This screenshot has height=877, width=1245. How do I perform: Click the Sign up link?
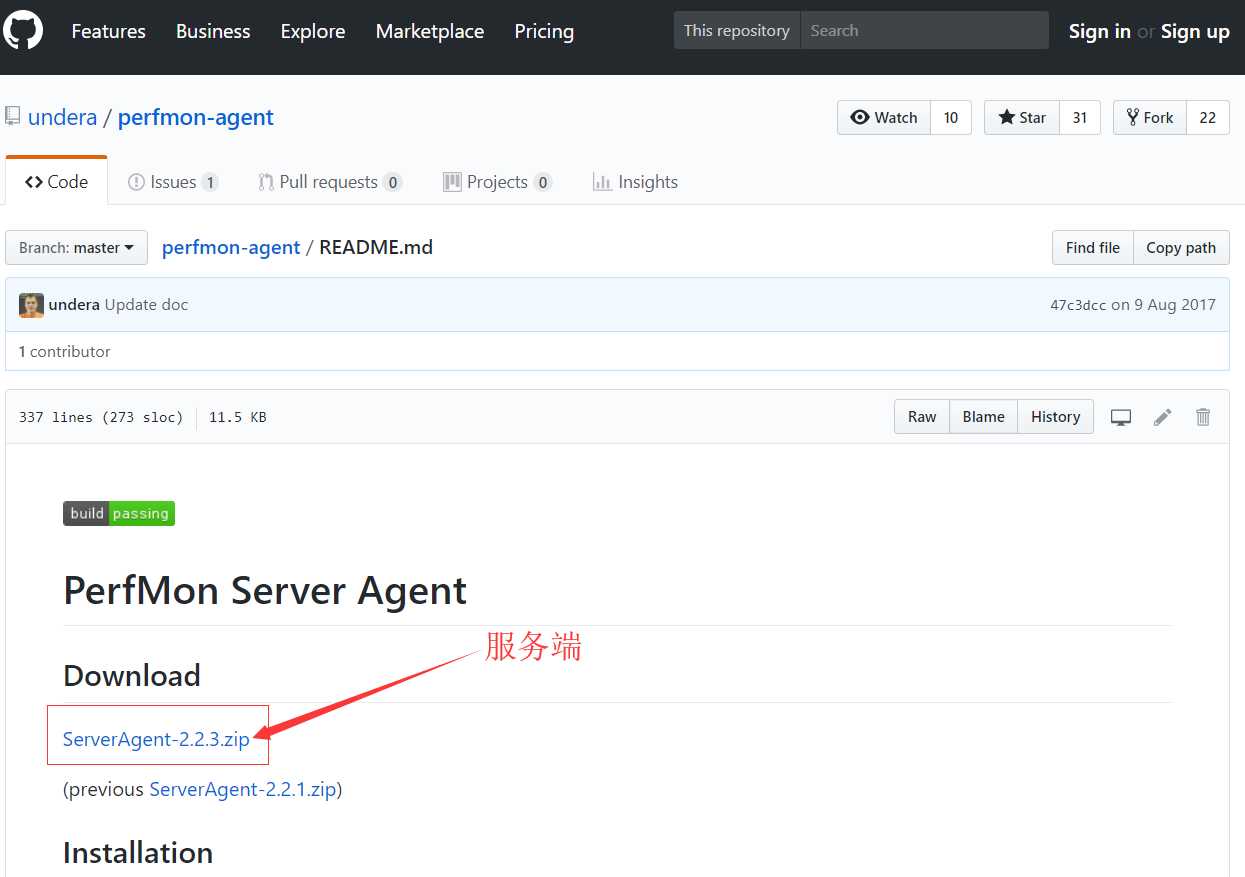pyautogui.click(x=1195, y=31)
